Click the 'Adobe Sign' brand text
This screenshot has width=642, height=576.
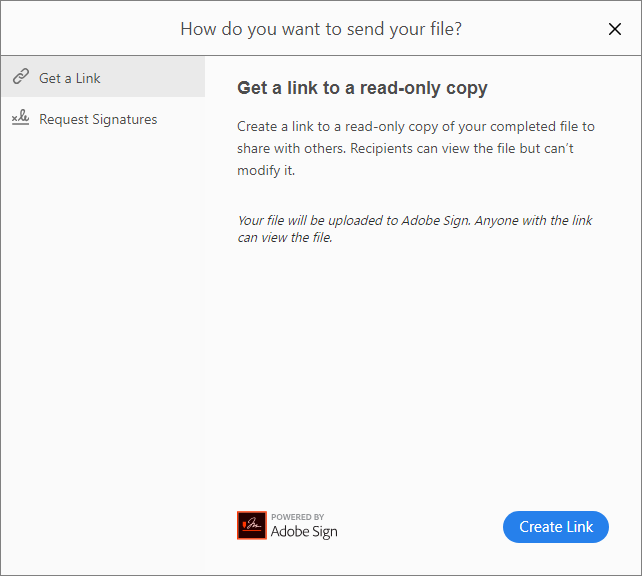pos(304,532)
